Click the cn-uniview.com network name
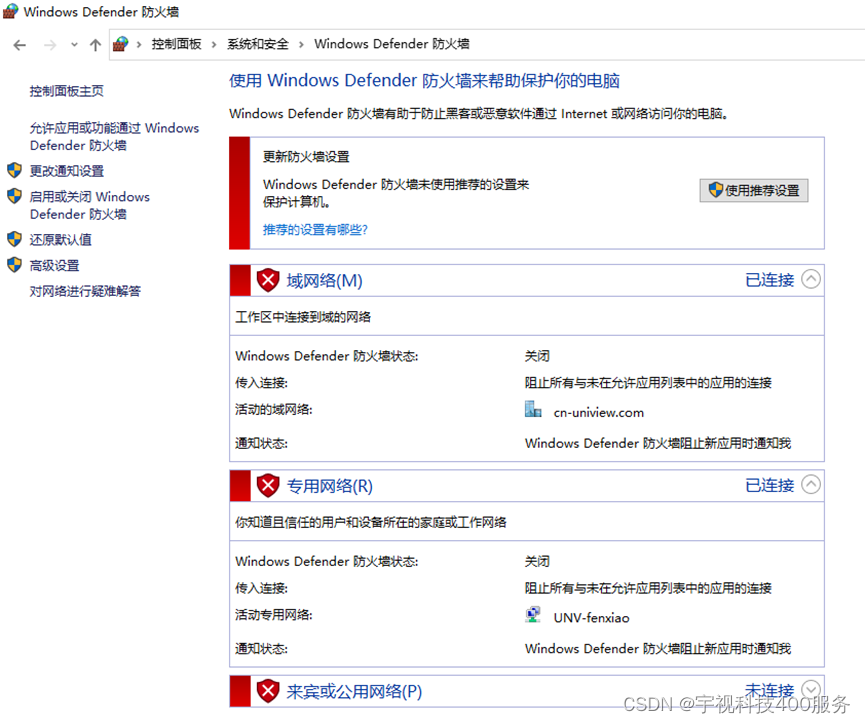The width and height of the screenshot is (865, 723). pos(599,413)
